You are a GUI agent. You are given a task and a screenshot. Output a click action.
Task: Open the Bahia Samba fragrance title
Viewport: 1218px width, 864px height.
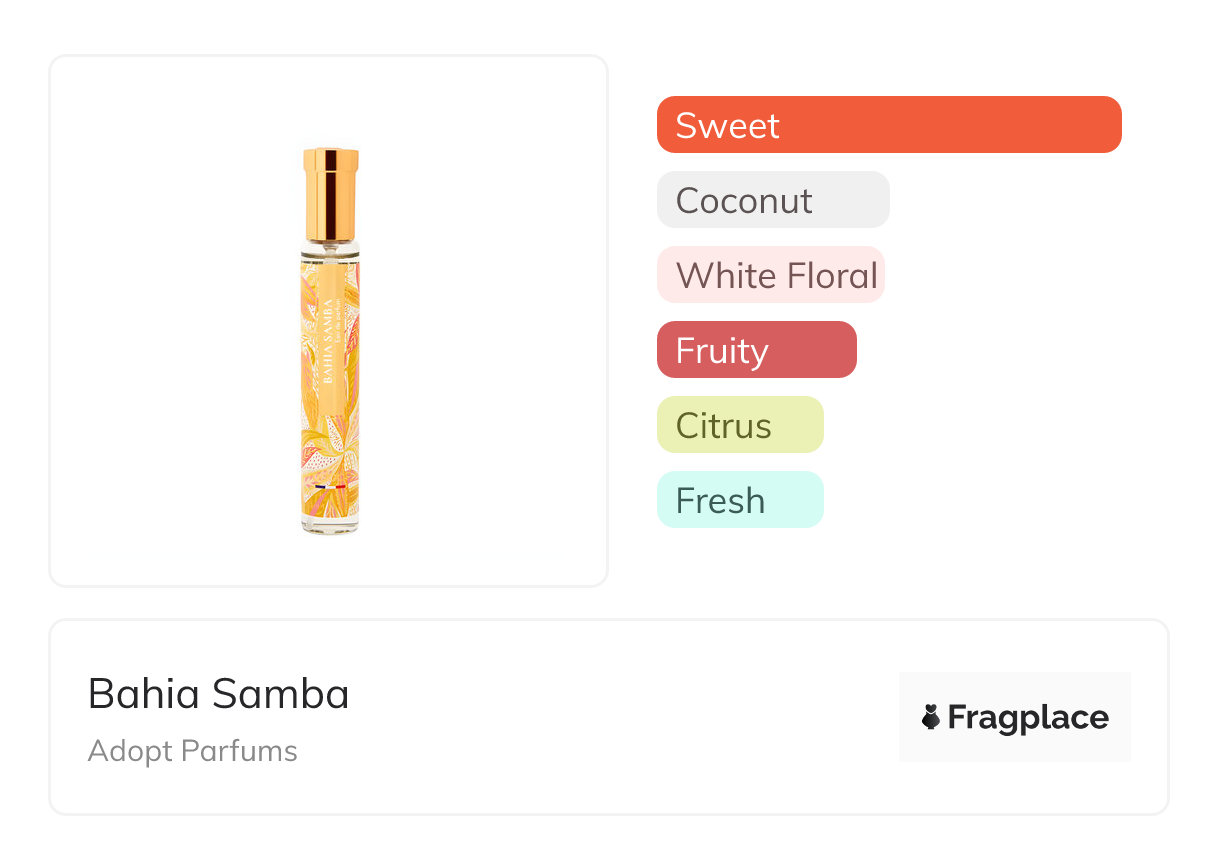click(218, 694)
